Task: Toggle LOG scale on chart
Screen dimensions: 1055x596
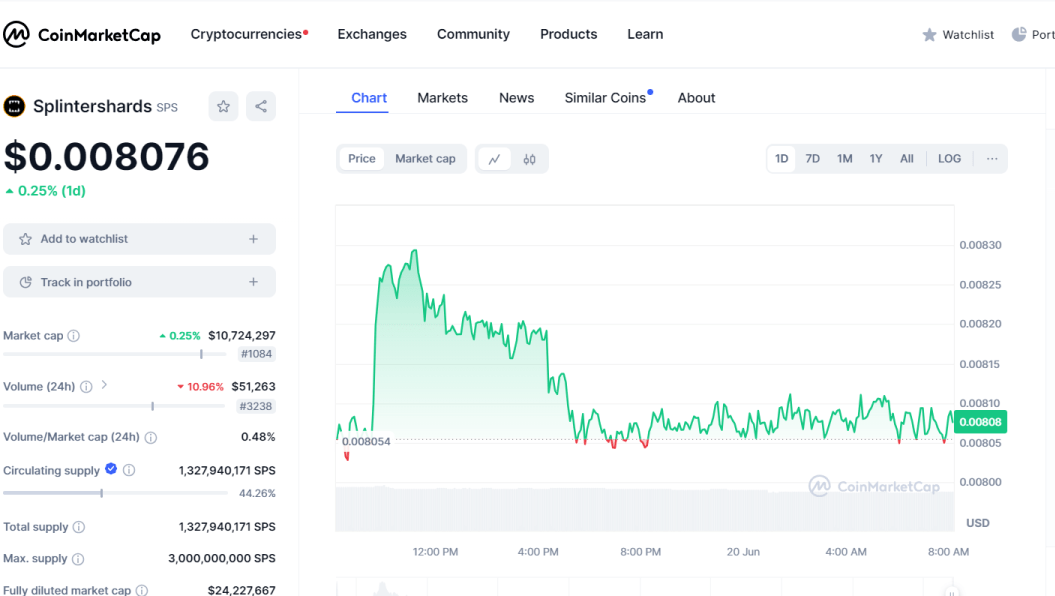Action: click(x=949, y=159)
